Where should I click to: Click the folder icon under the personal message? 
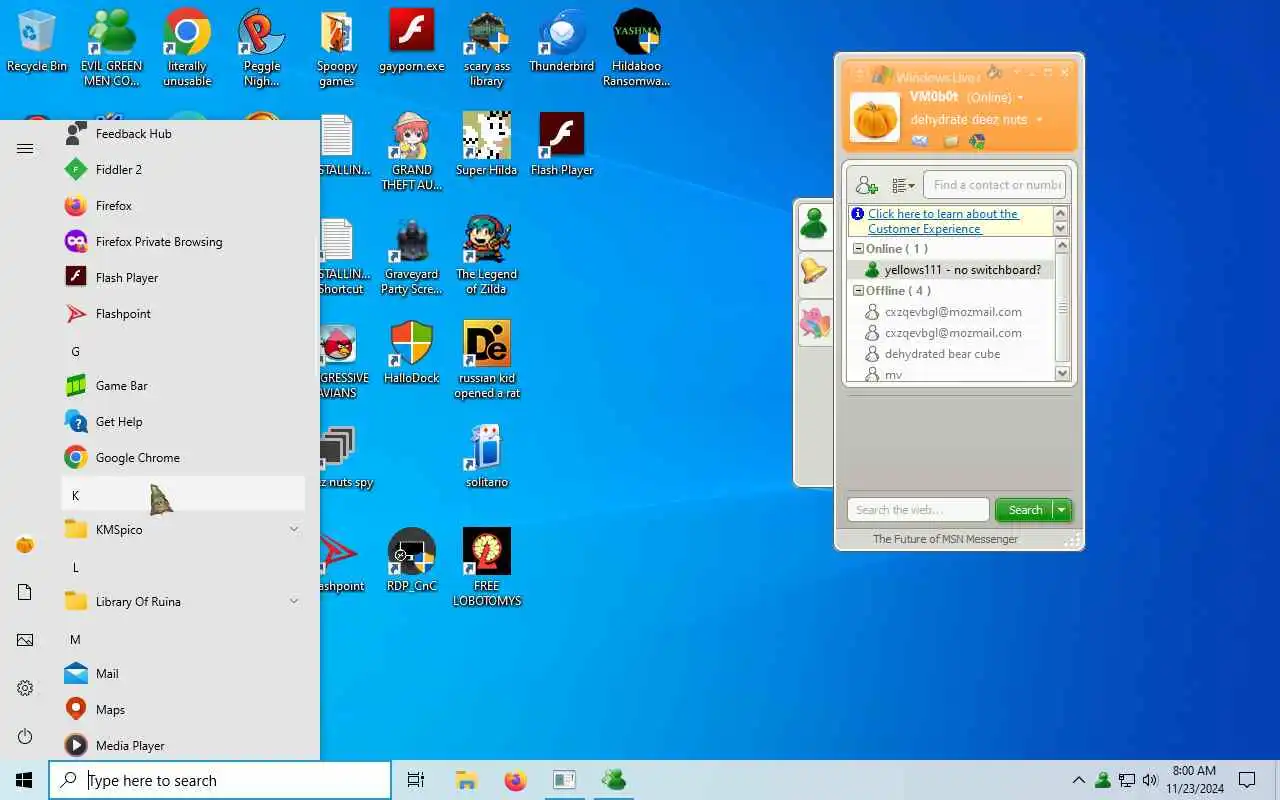pyautogui.click(x=950, y=141)
